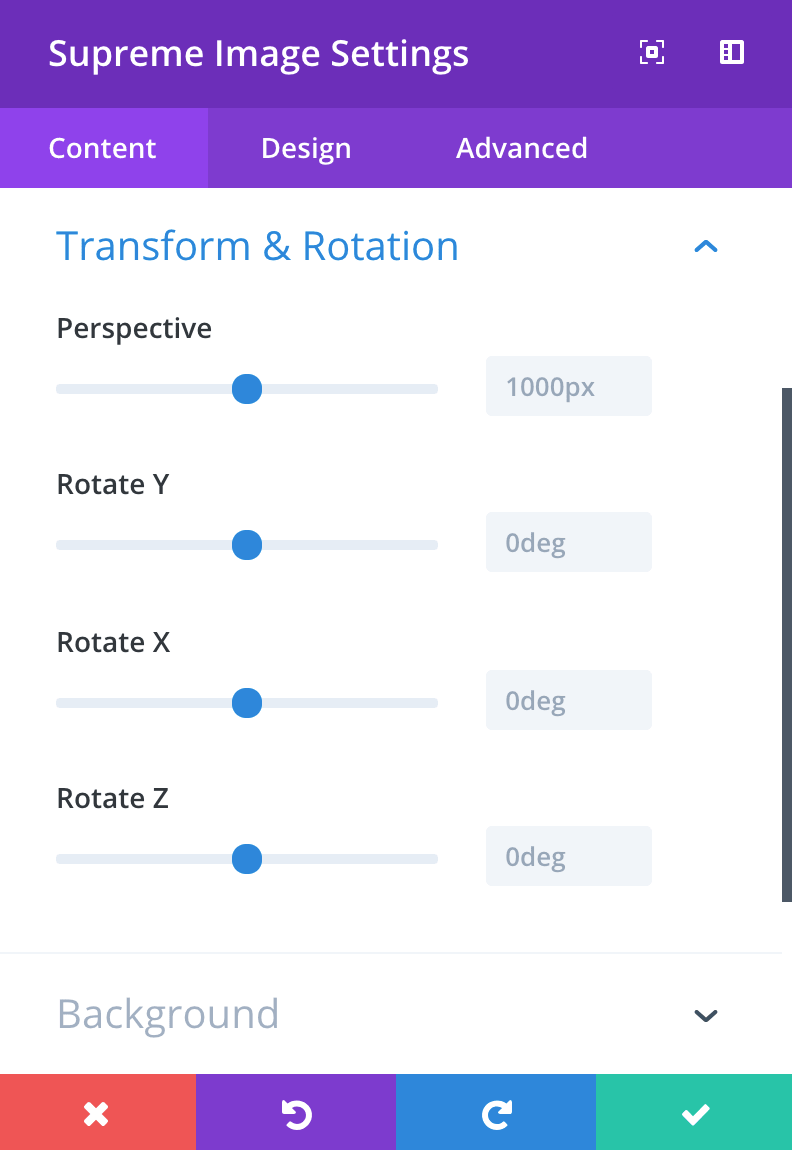The image size is (792, 1150).
Task: Click the Rotate X slider handle
Action: pyautogui.click(x=247, y=703)
